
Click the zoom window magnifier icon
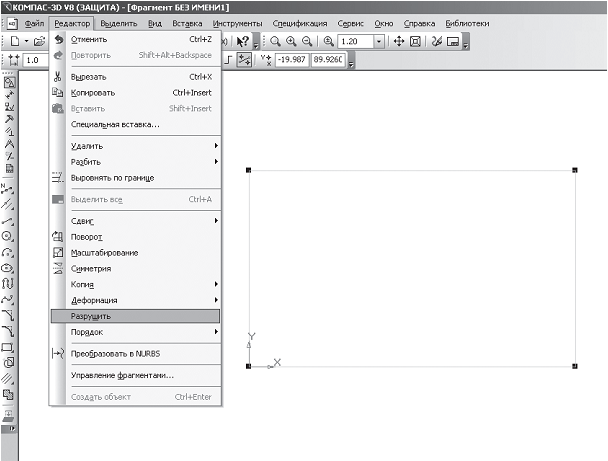coord(275,41)
